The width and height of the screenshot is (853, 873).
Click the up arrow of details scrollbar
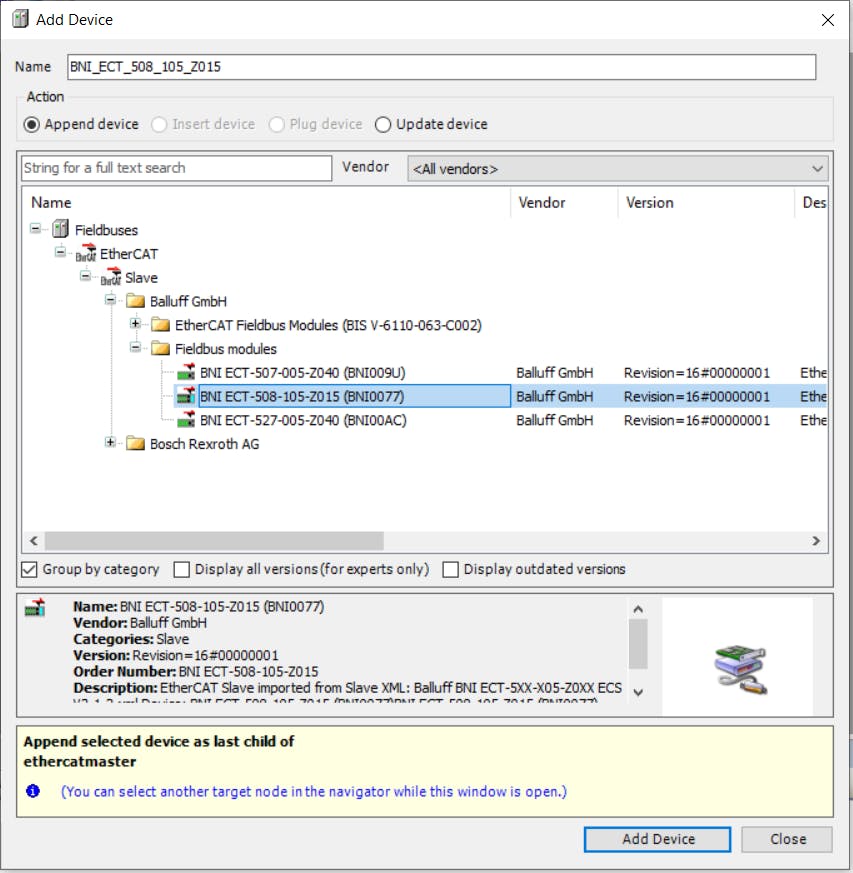(638, 610)
